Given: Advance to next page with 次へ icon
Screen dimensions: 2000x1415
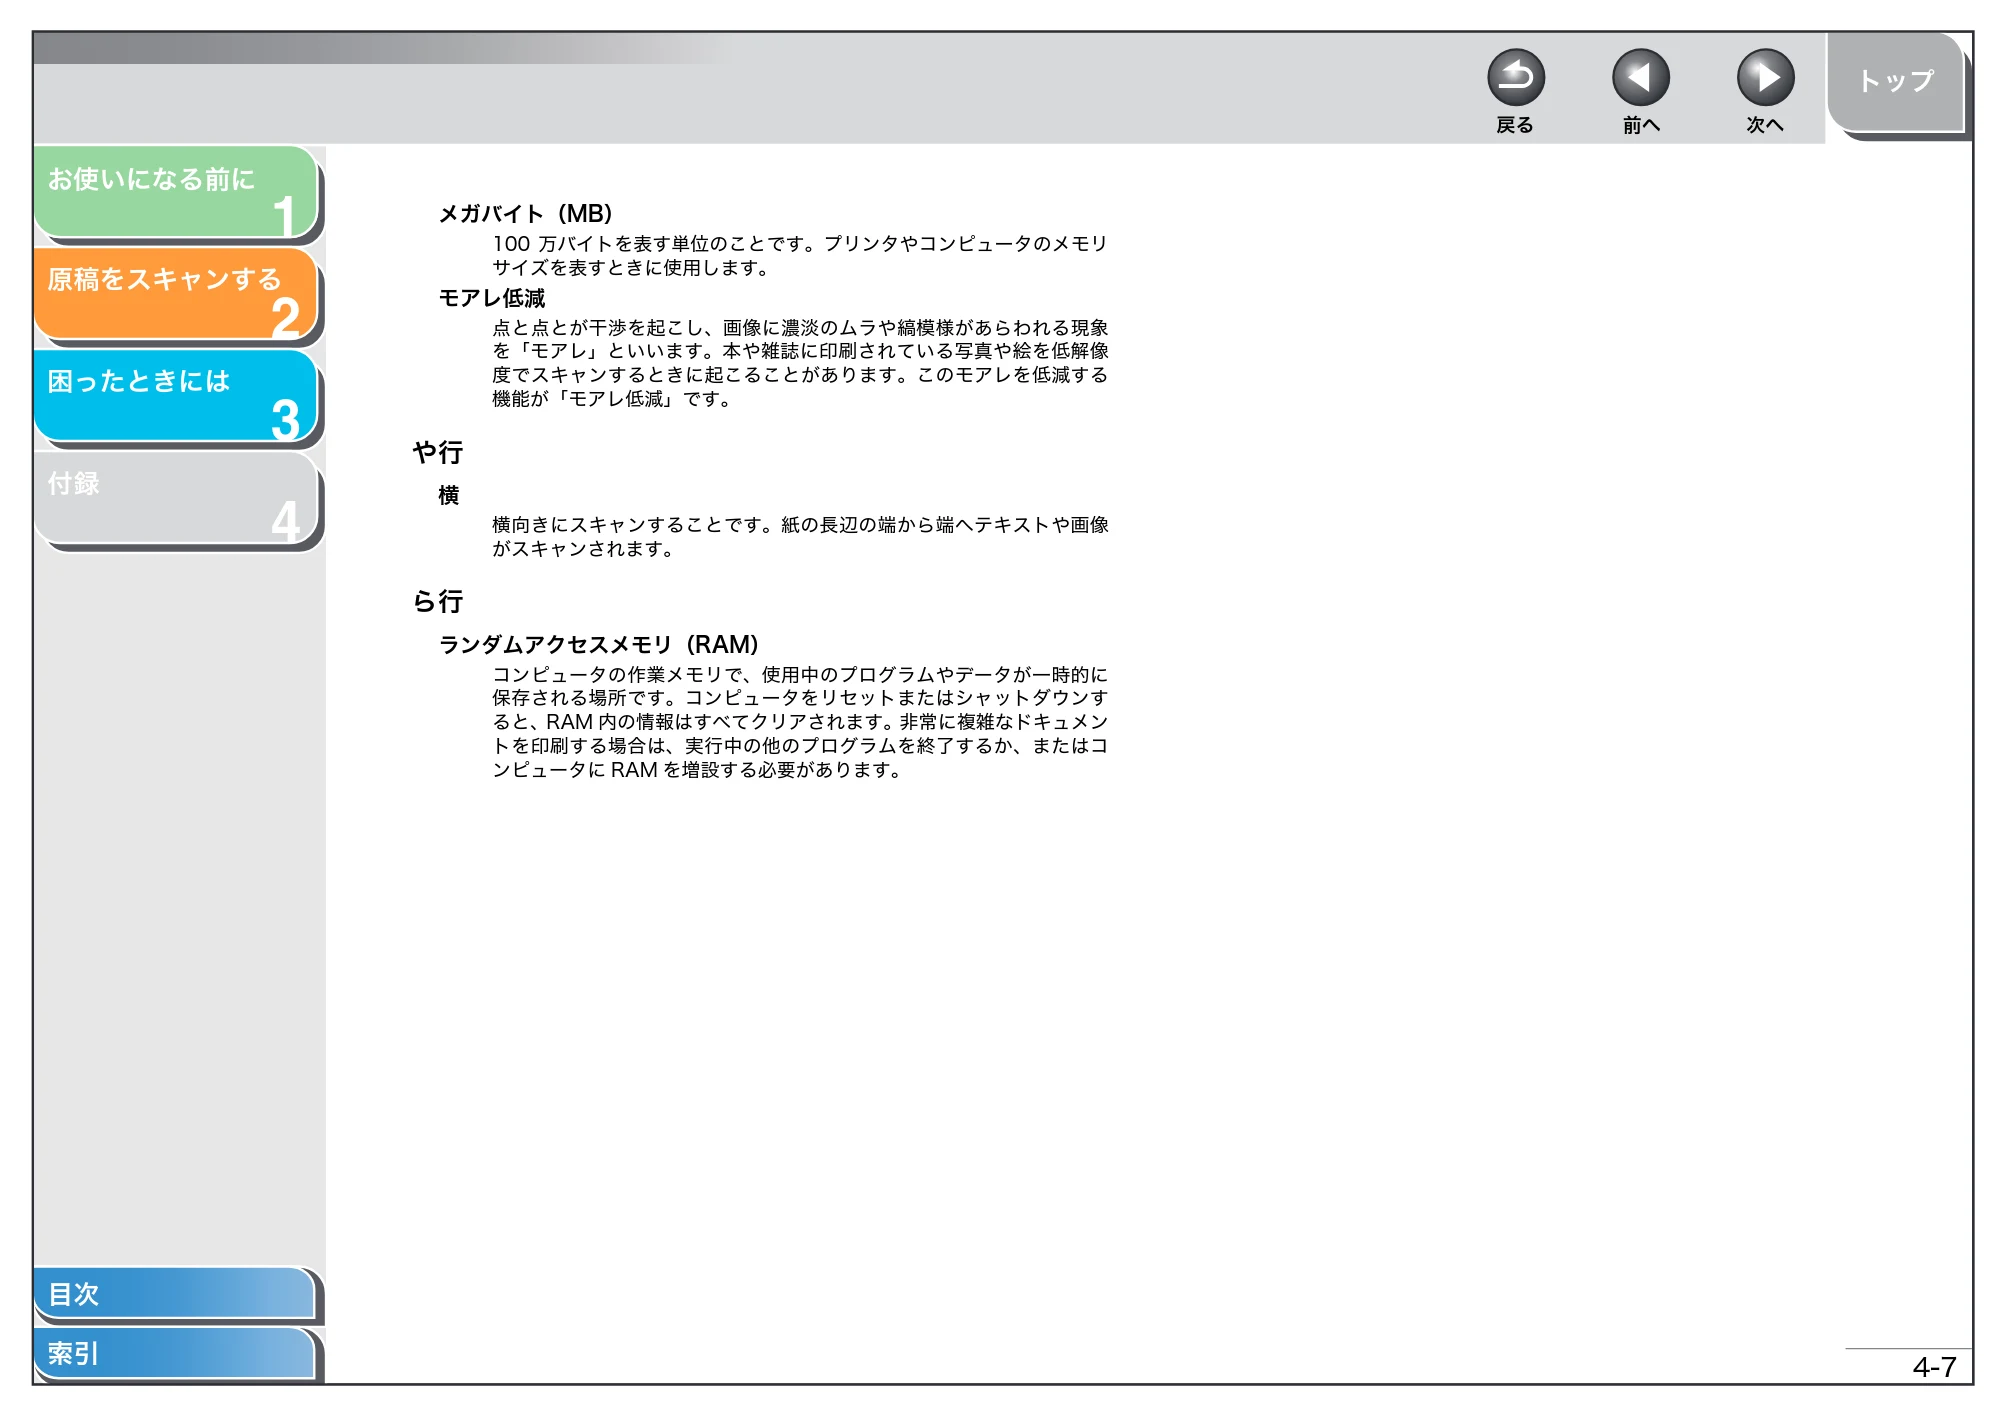Looking at the screenshot, I should [1766, 78].
